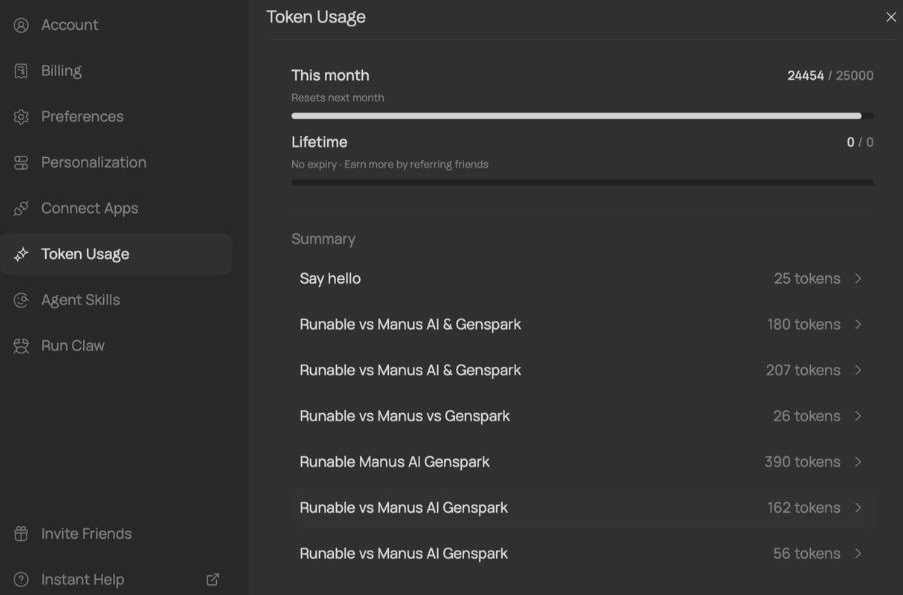Screen dimensions: 903x595
Task: Expand chevron for the 390 tokens row
Action: point(858,462)
